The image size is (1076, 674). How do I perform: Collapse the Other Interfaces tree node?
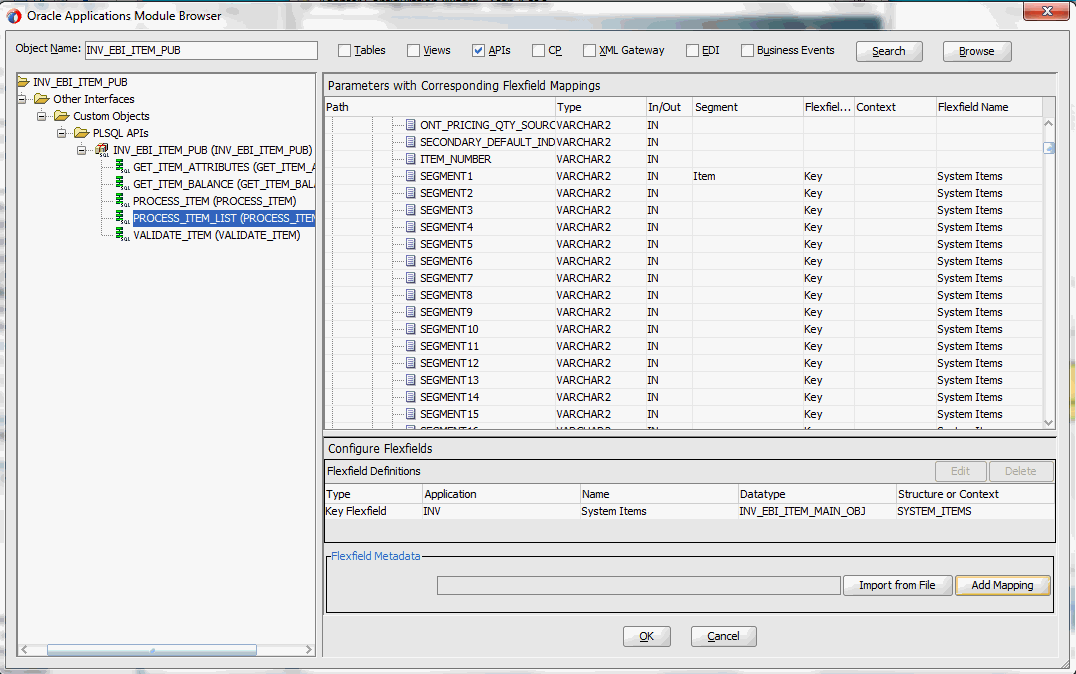click(x=22, y=100)
